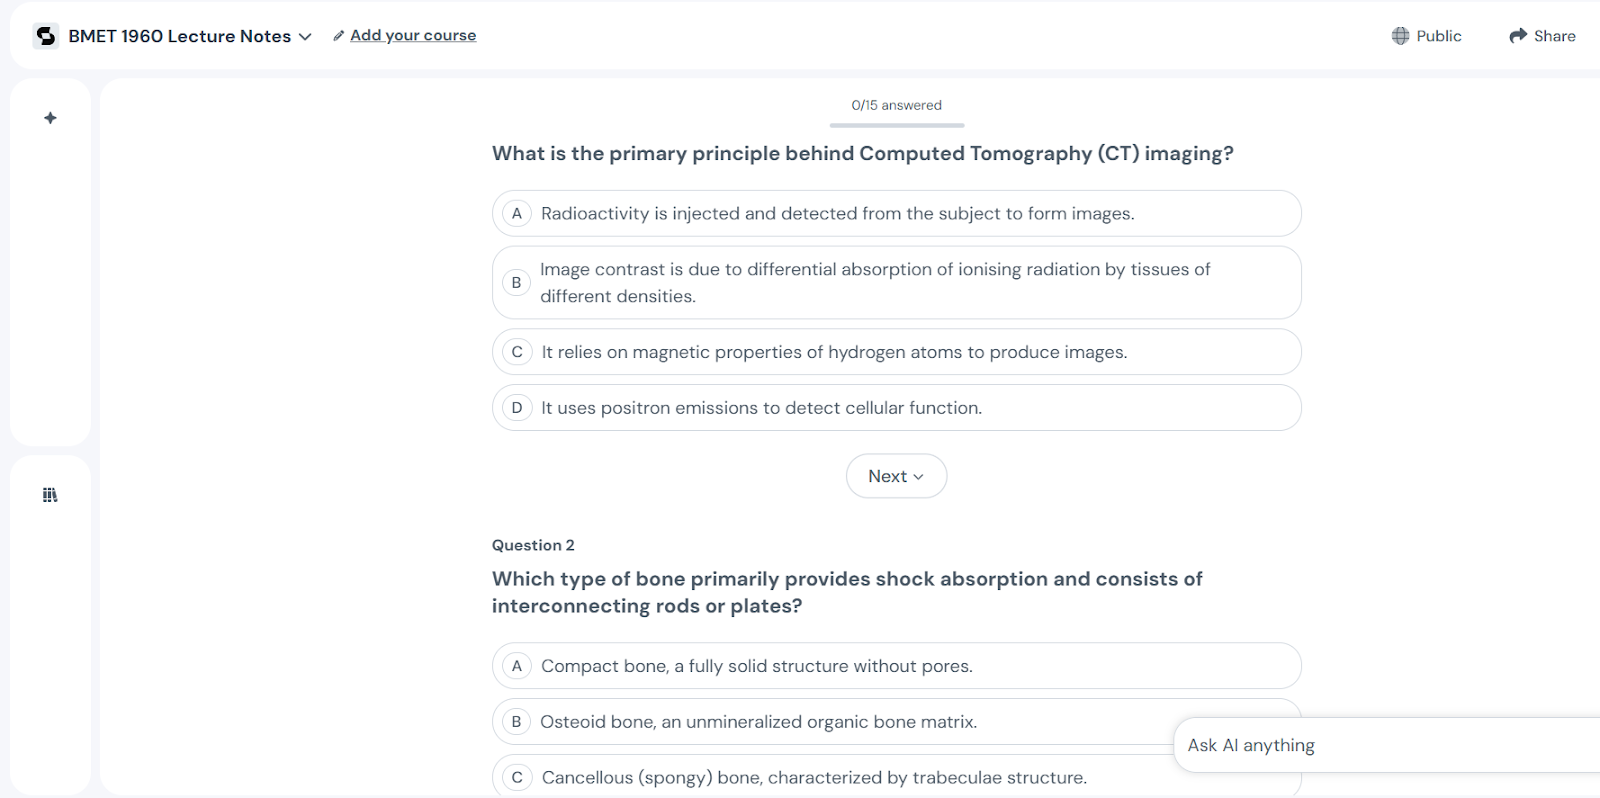Open the Add your course link
Image resolution: width=1600 pixels, height=798 pixels.
pos(413,36)
